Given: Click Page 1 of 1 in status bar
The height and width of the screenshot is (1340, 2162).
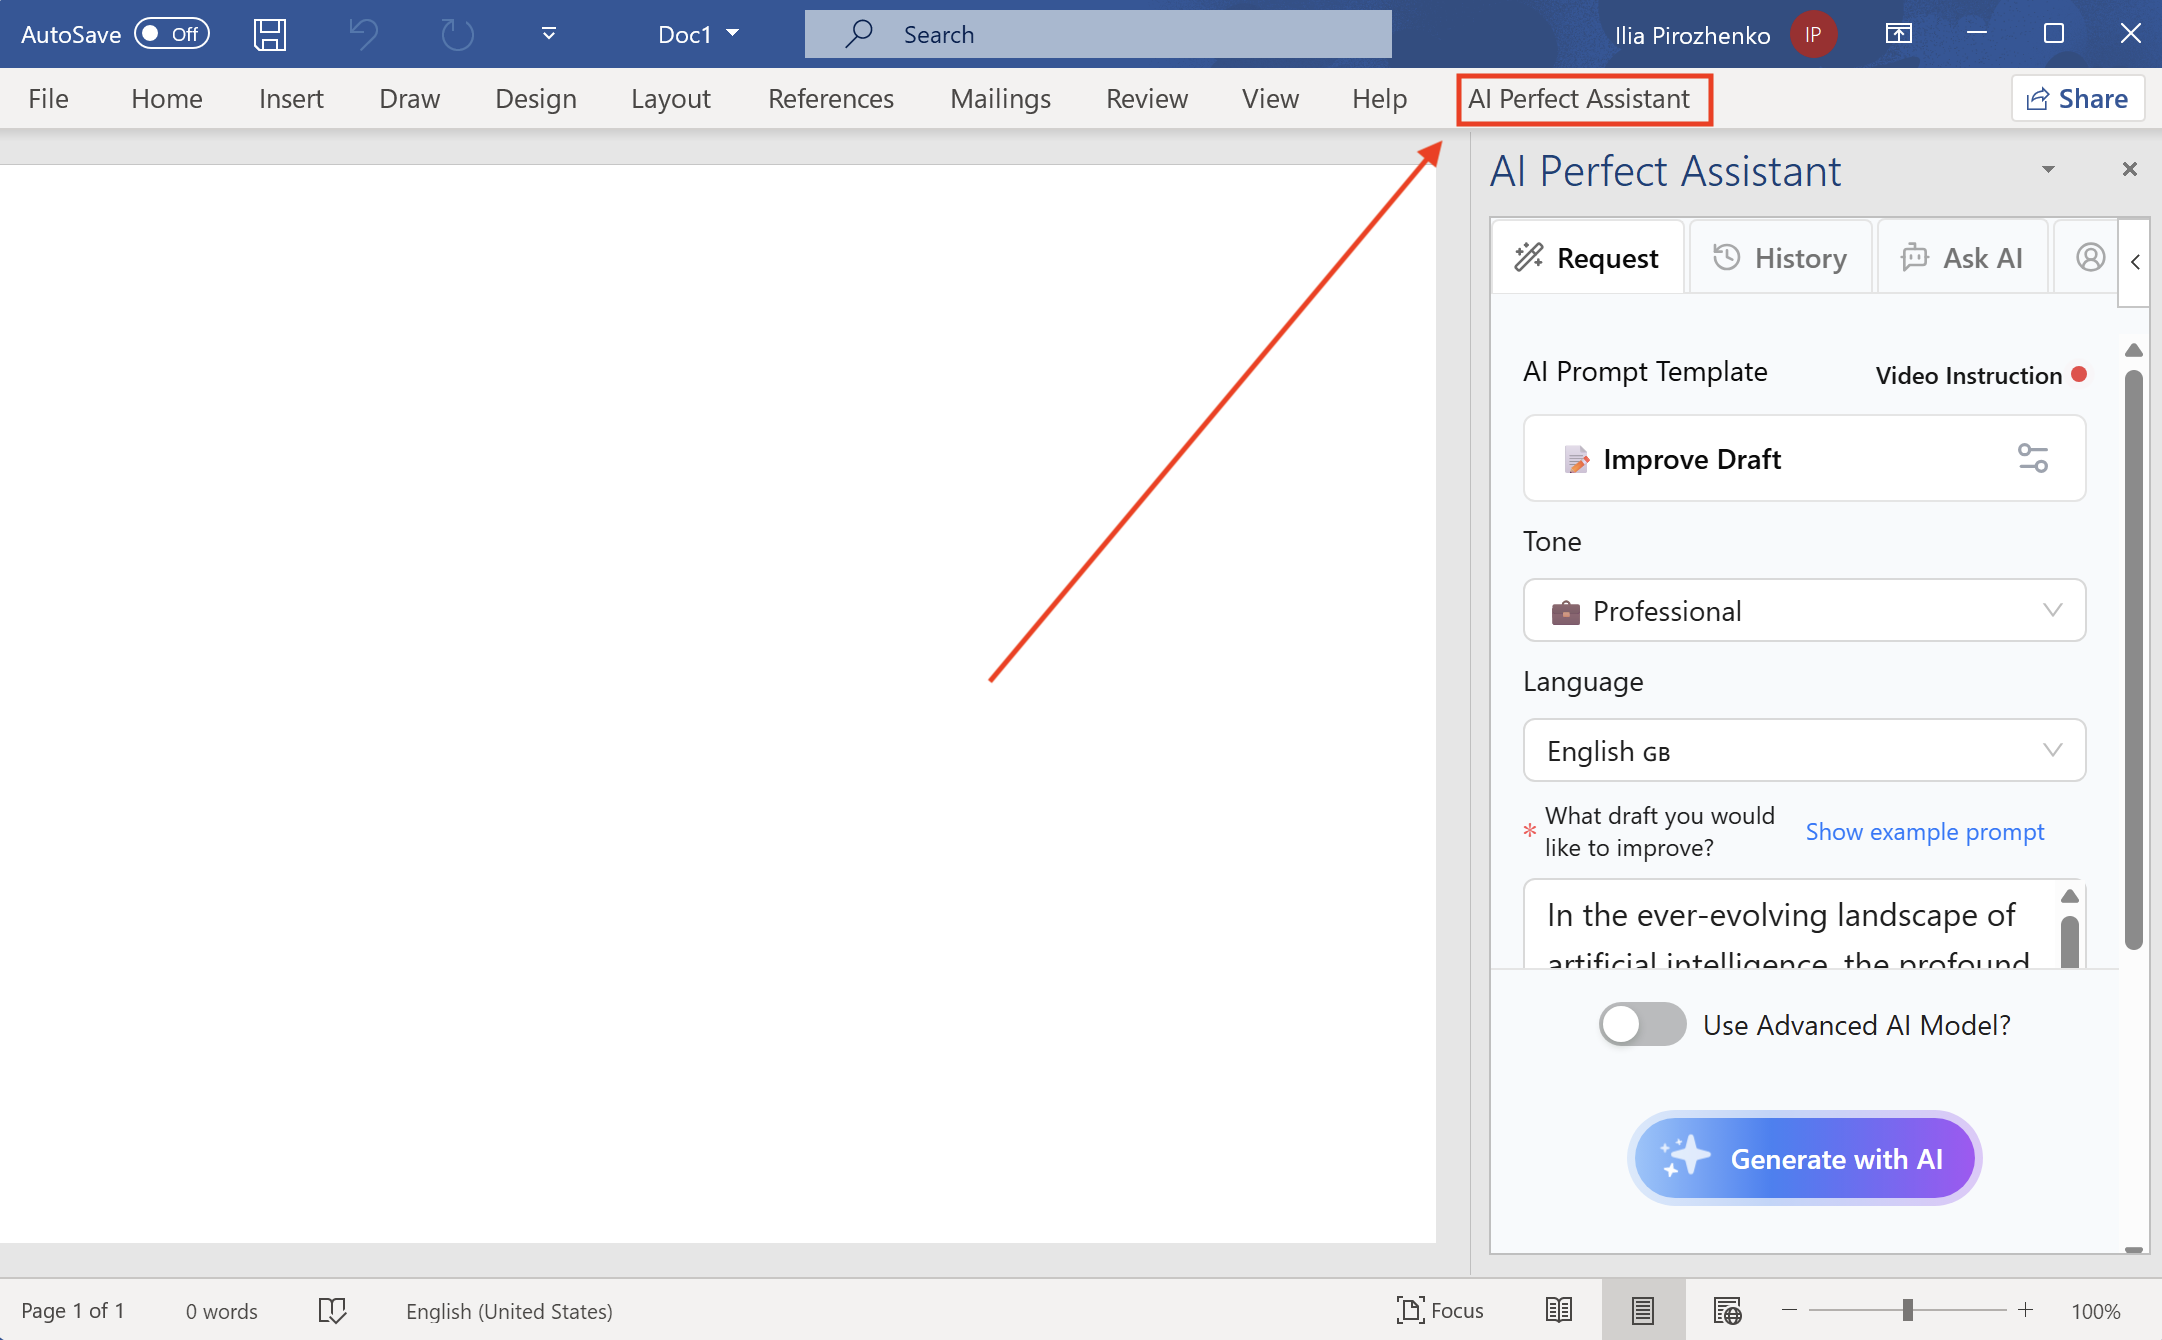Looking at the screenshot, I should tap(73, 1310).
